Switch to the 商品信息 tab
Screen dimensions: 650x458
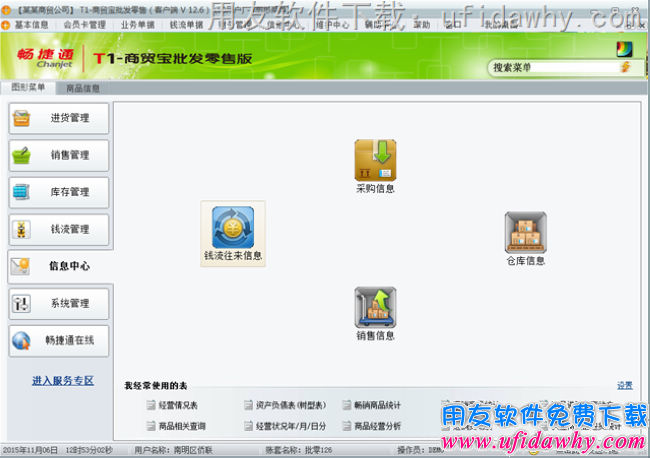[83, 88]
